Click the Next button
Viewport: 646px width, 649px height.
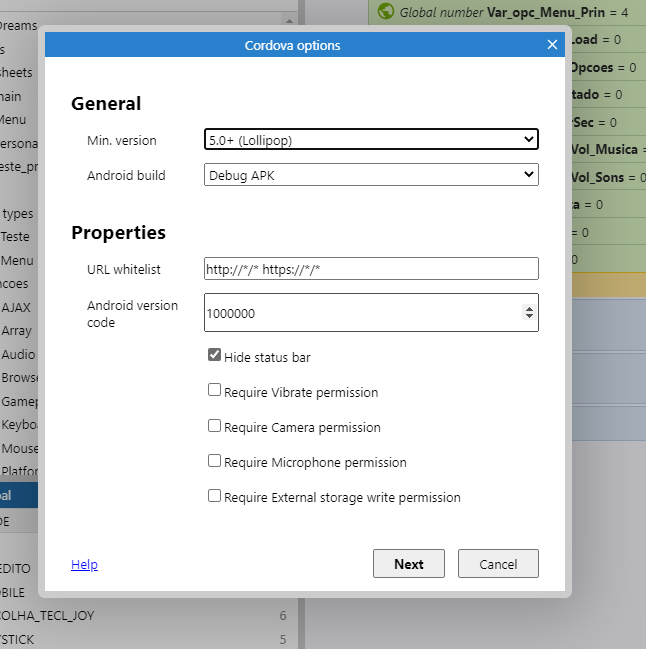click(x=409, y=564)
